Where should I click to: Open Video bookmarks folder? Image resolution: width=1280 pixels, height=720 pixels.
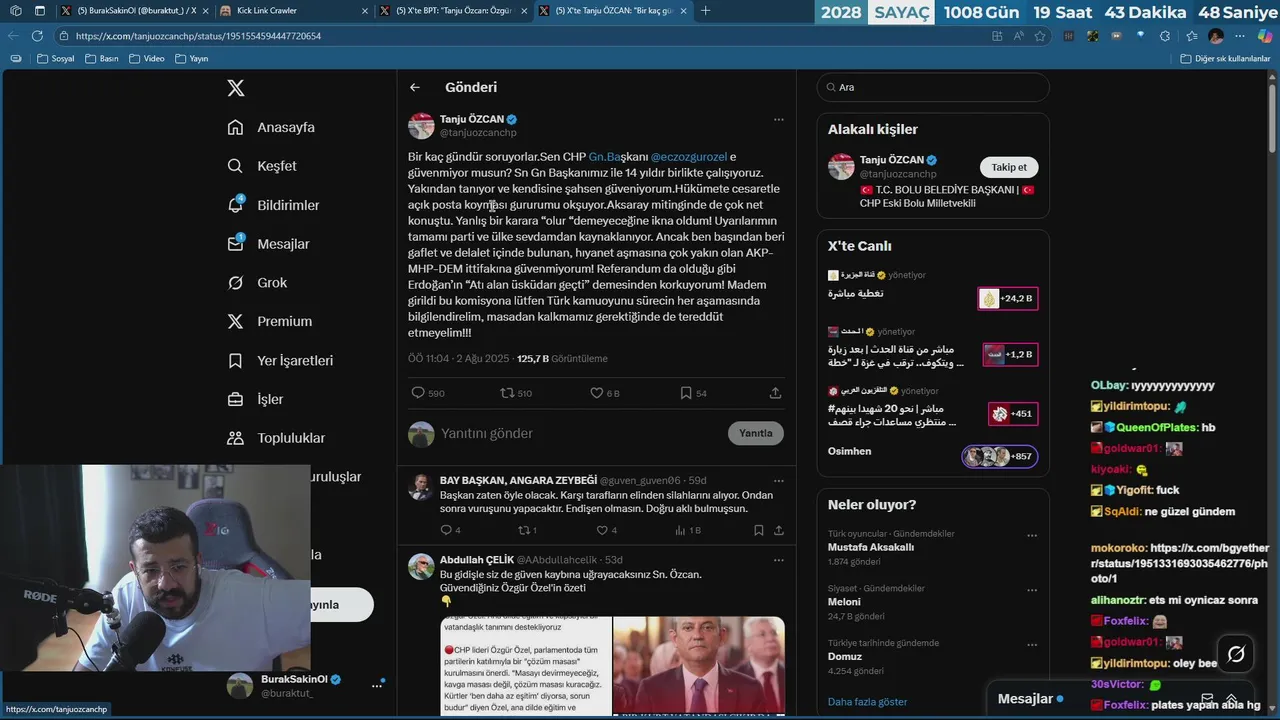pos(146,58)
